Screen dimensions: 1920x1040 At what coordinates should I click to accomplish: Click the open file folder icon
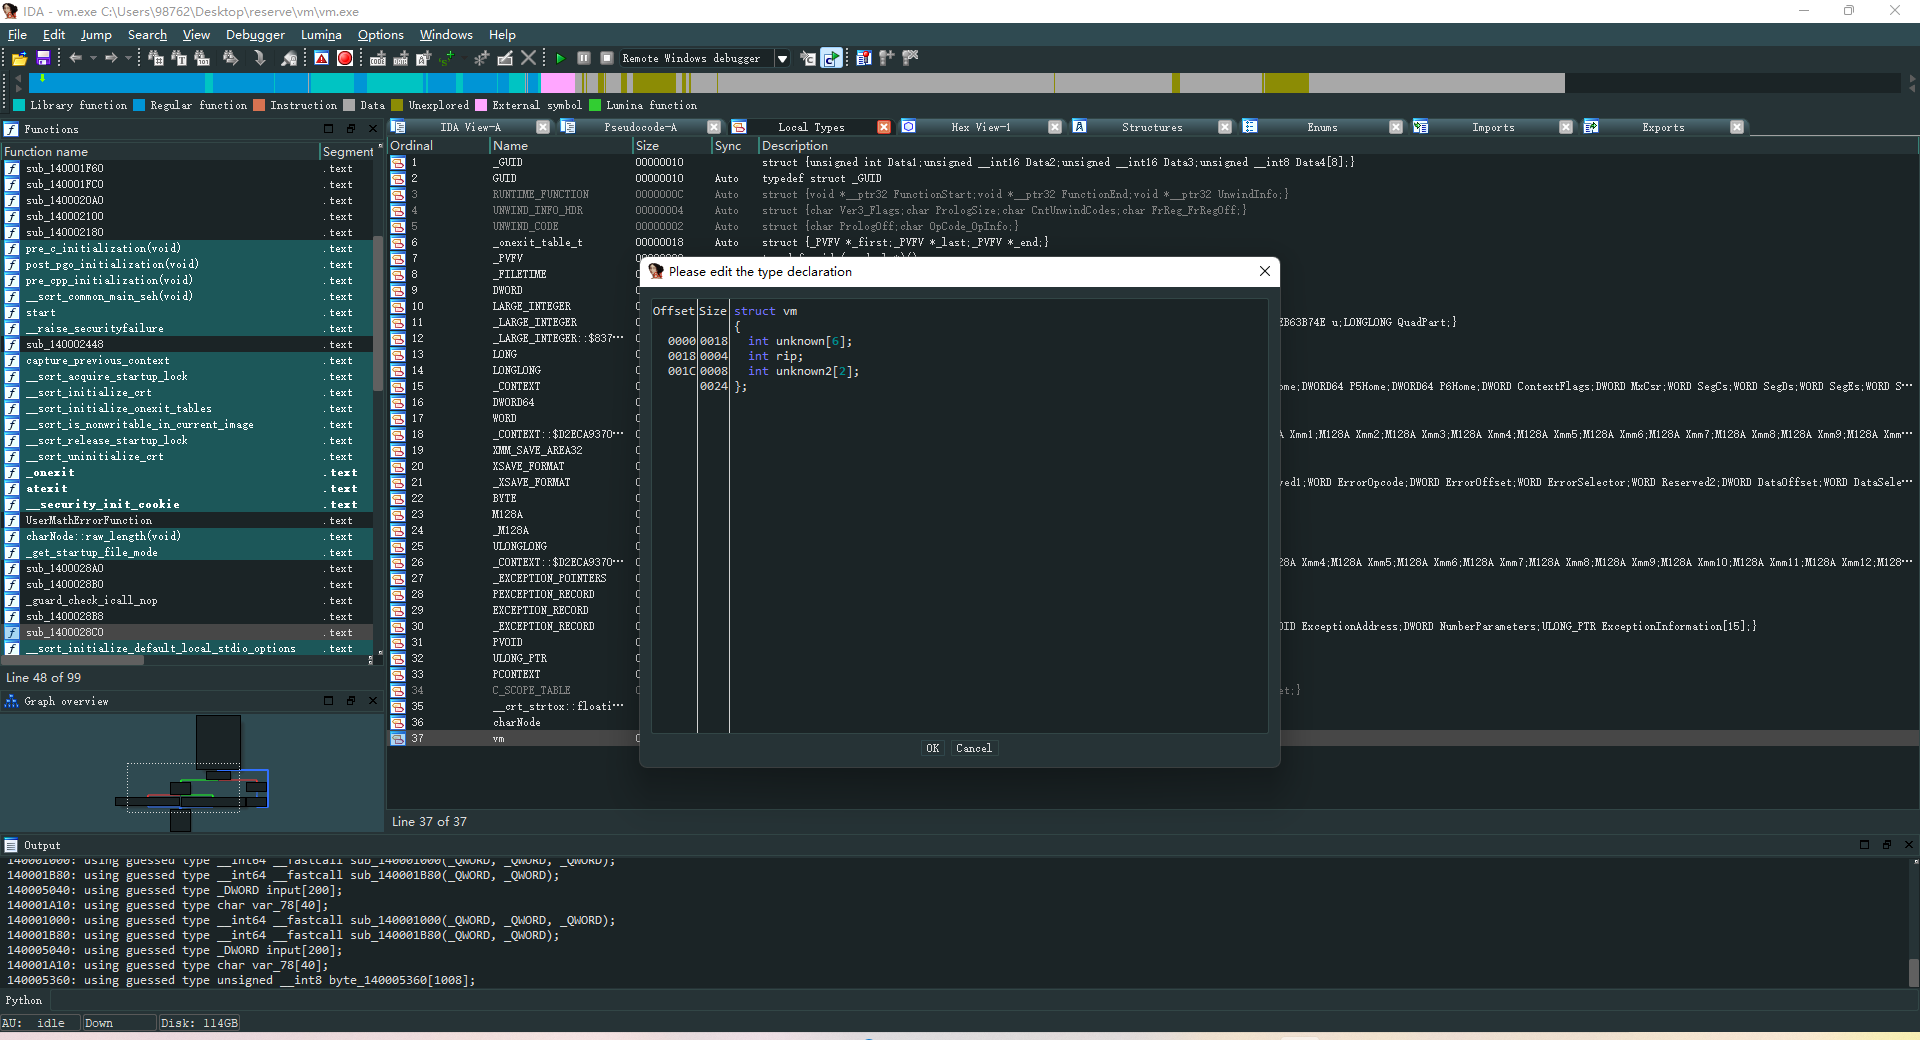19,59
